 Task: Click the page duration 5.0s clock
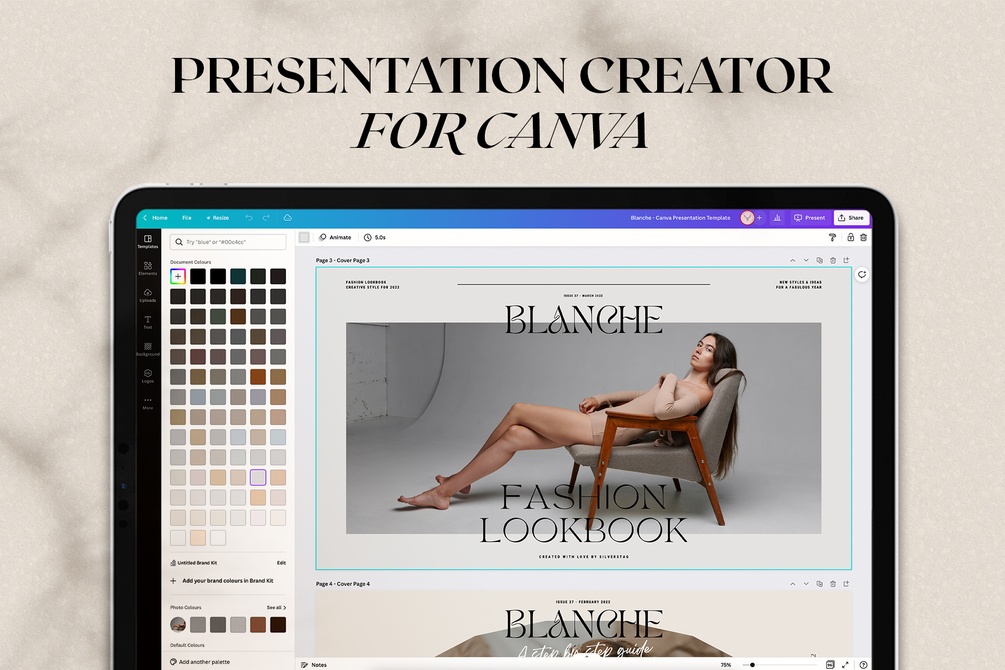click(375, 237)
